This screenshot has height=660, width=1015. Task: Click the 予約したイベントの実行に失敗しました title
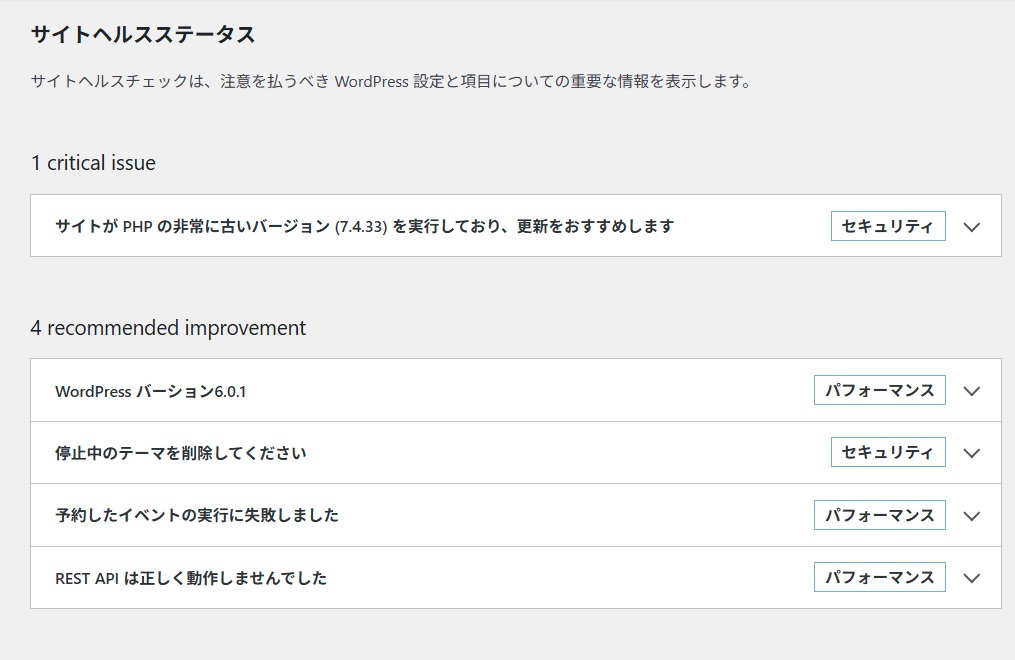click(x=197, y=515)
